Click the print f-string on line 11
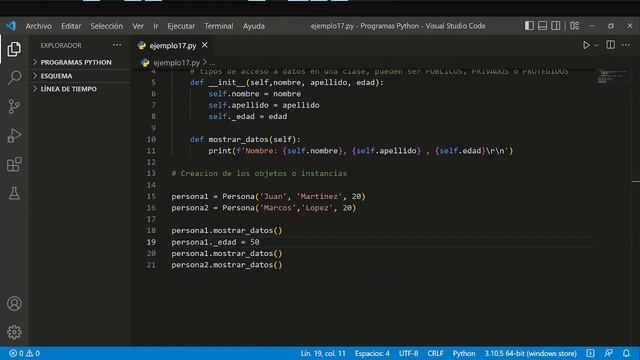 click(360, 151)
